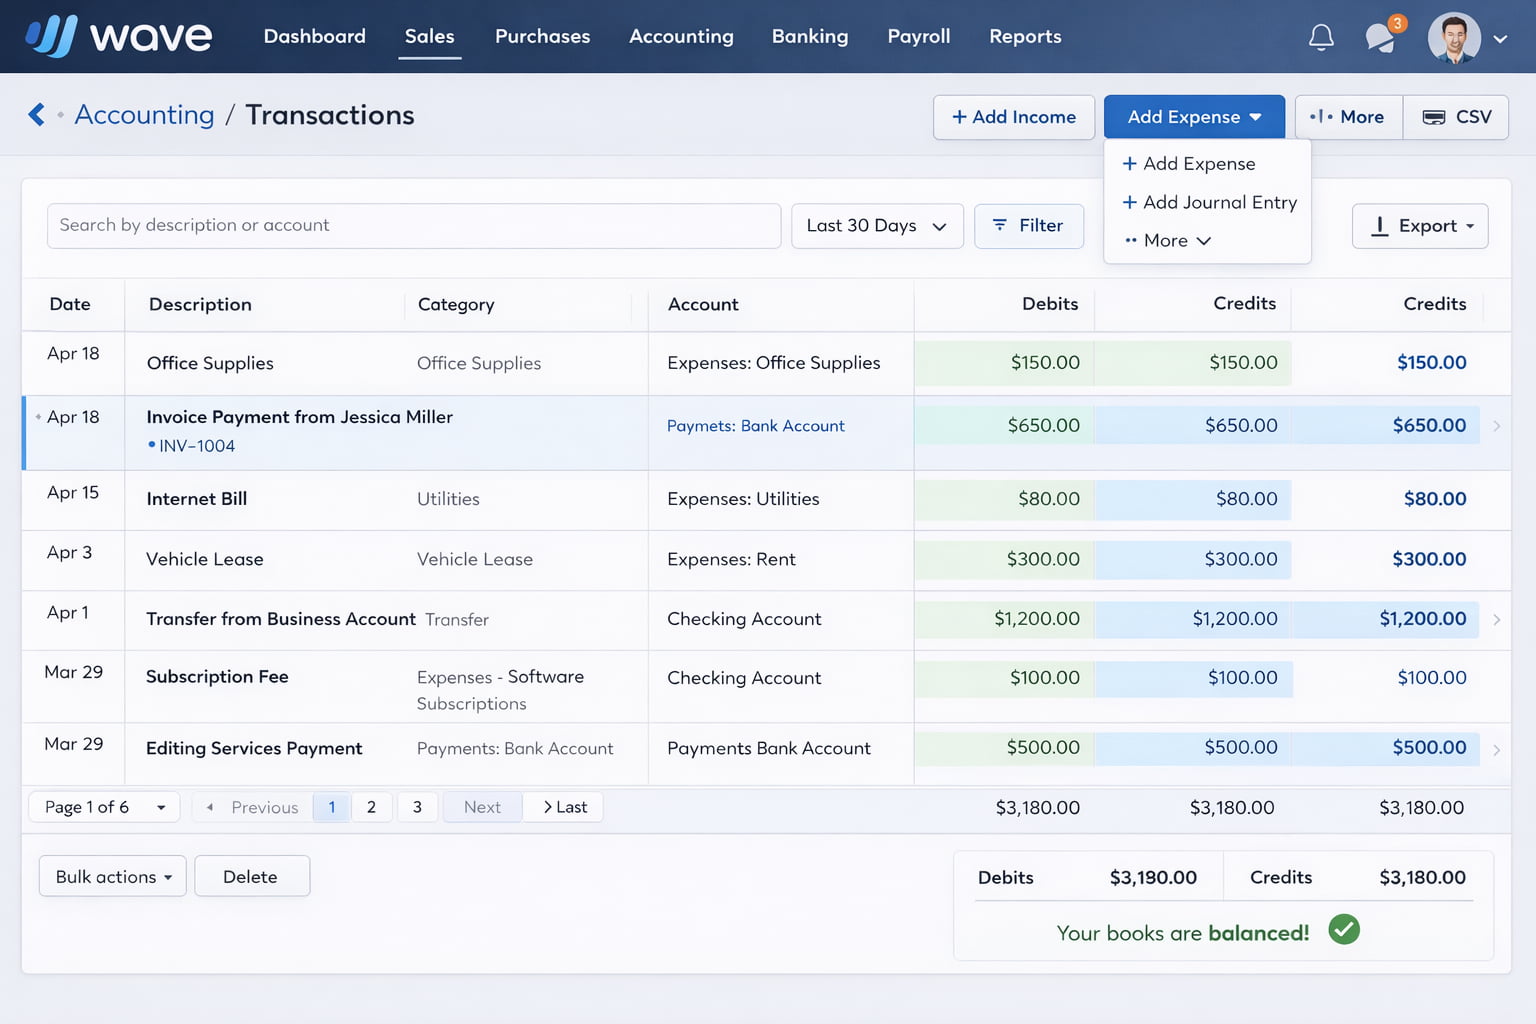This screenshot has width=1536, height=1024.
Task: Click the green balanced checkmark icon
Action: coord(1344,930)
